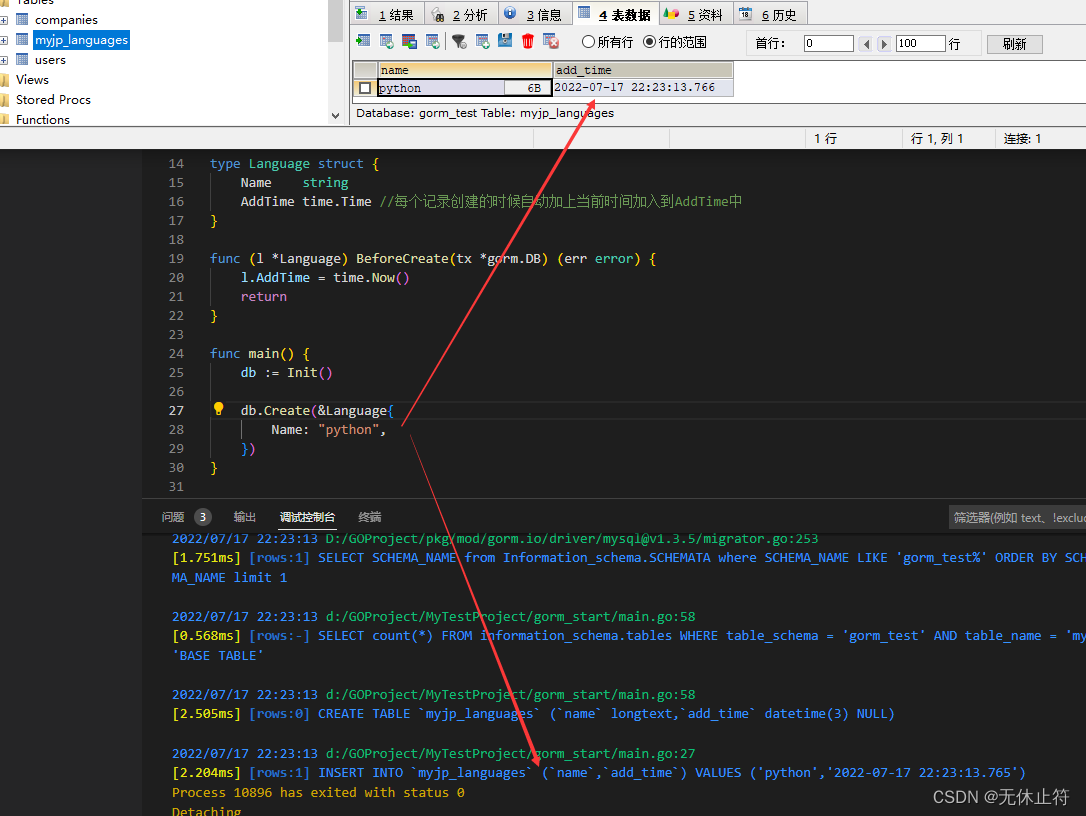Click the 2022-07-17 22:23:13.766 cell
The image size is (1086, 816).
click(x=643, y=88)
